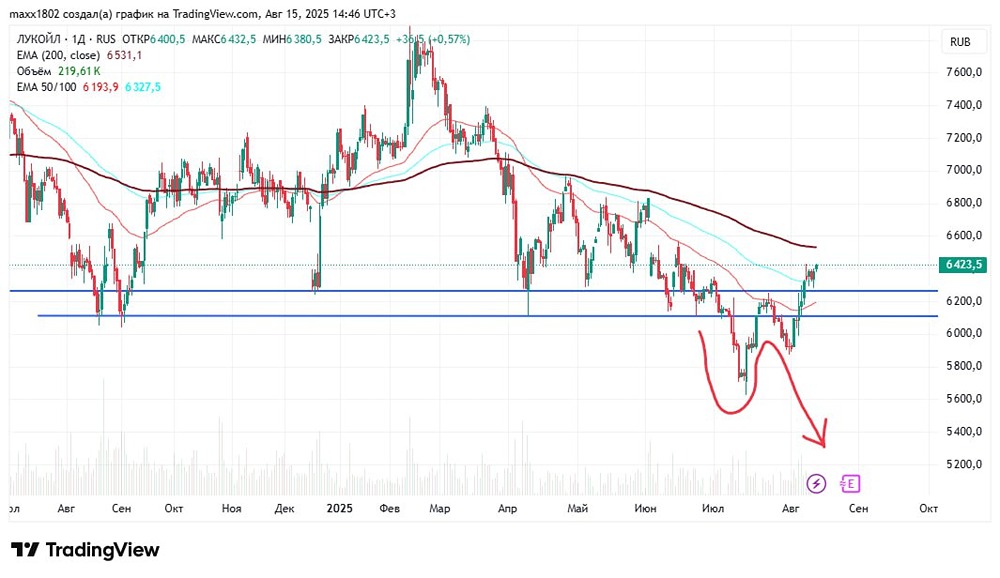1000x578 pixels.
Task: Click the Мар label on time axis
Action: (439, 508)
